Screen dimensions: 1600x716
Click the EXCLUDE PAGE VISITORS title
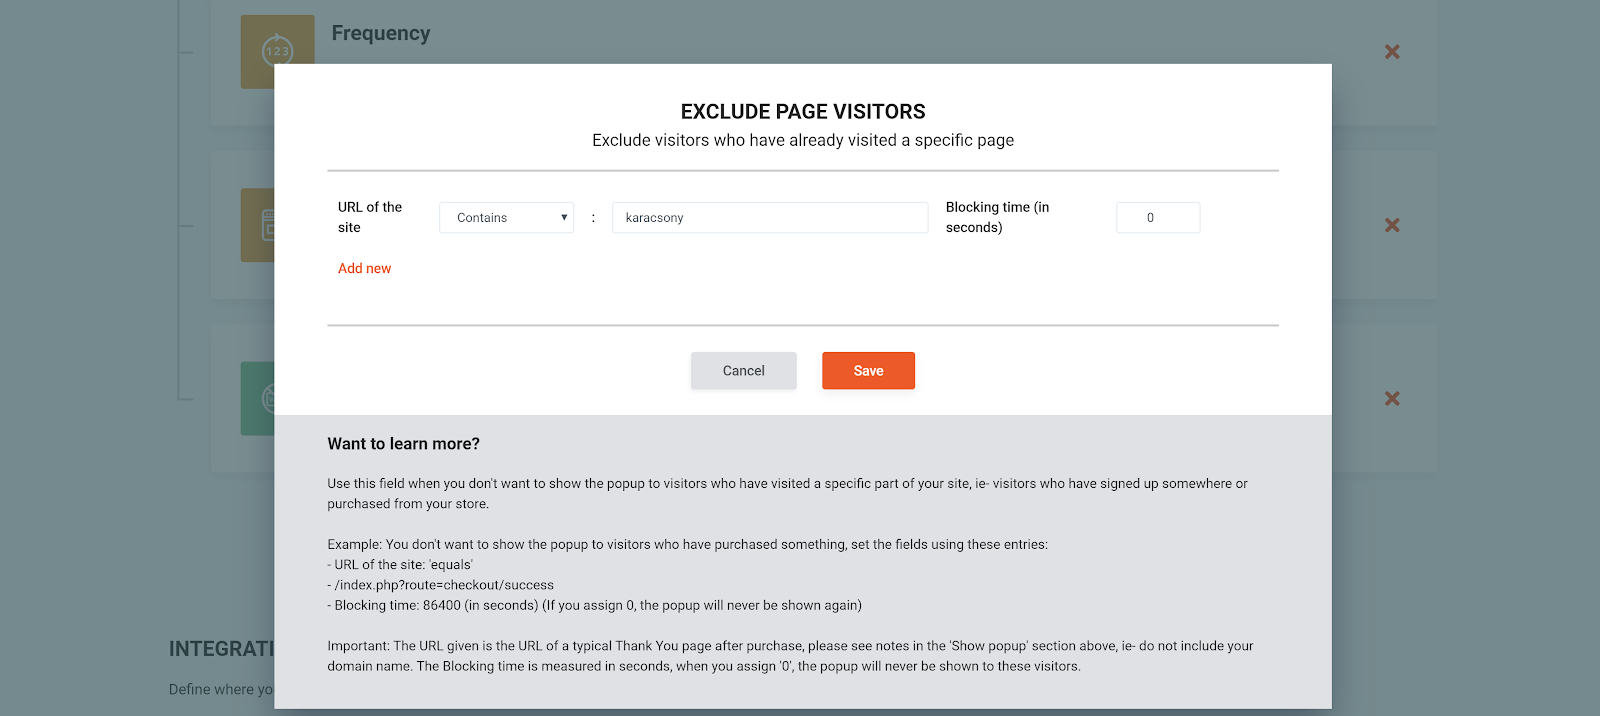[x=803, y=112]
